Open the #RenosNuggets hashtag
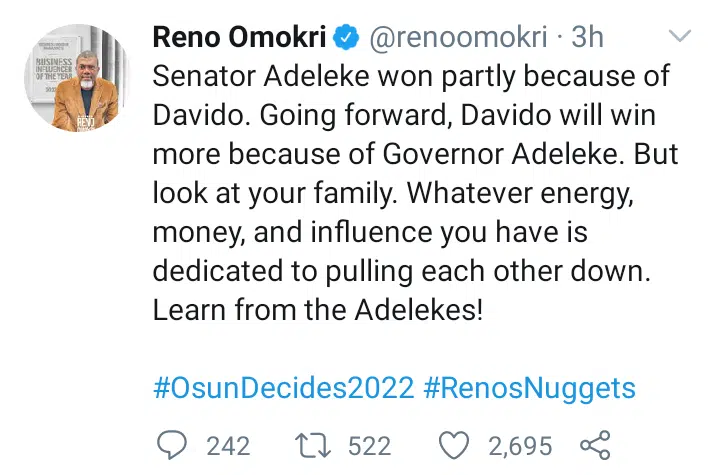The height and width of the screenshot is (475, 720). (x=529, y=386)
